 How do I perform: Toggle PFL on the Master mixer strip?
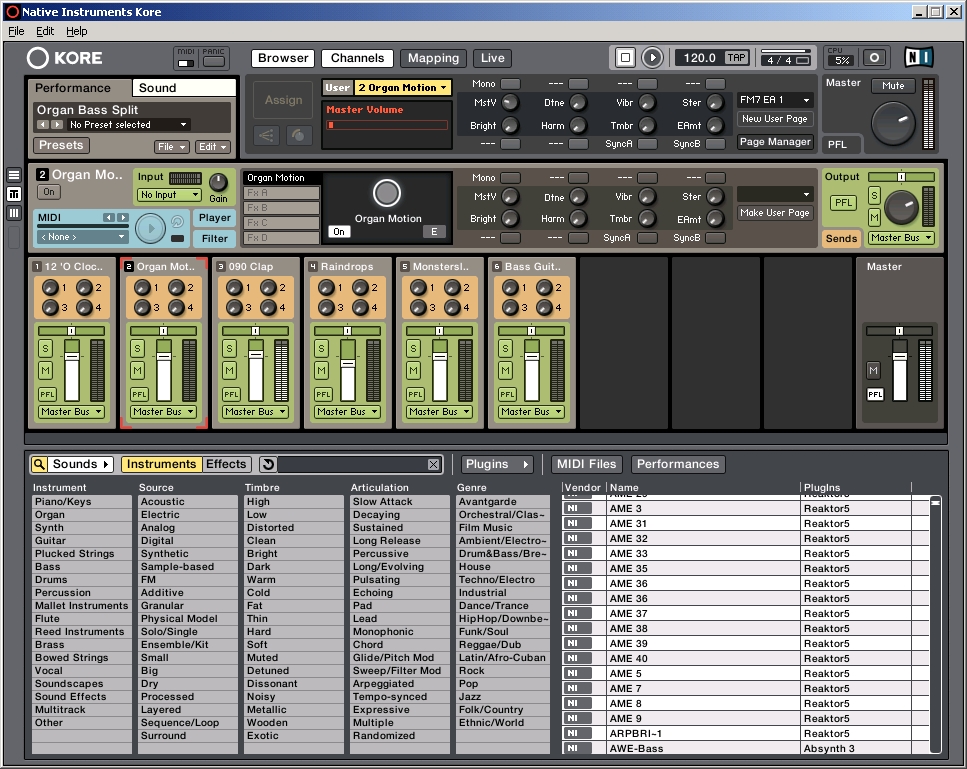[875, 394]
